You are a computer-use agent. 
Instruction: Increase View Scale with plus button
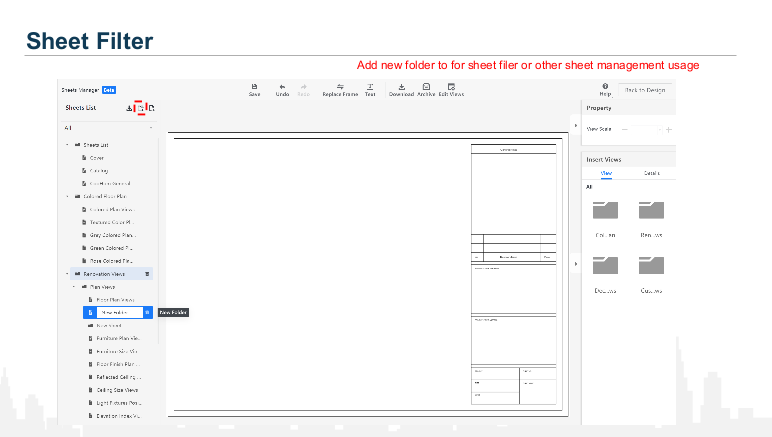[x=668, y=129]
